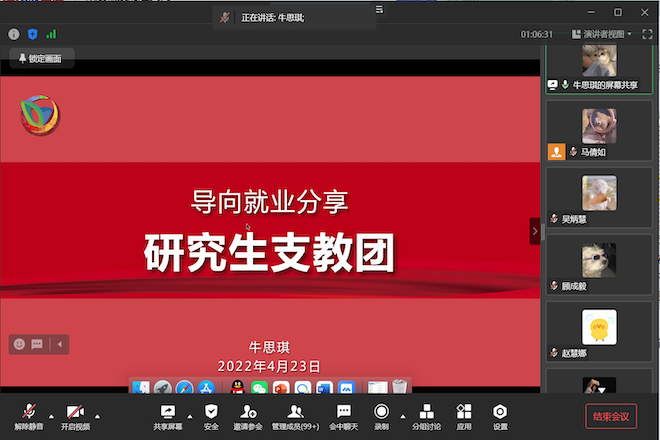
Task: Open the 应用 apps icon
Action: 464,412
